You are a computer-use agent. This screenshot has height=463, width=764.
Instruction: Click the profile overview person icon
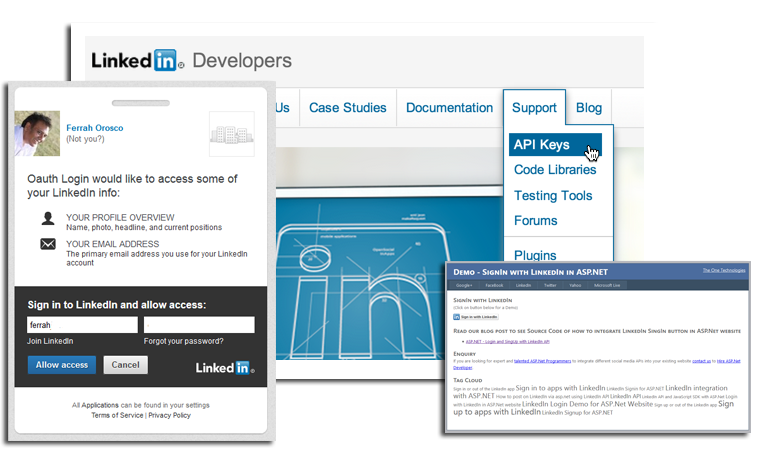pos(48,219)
